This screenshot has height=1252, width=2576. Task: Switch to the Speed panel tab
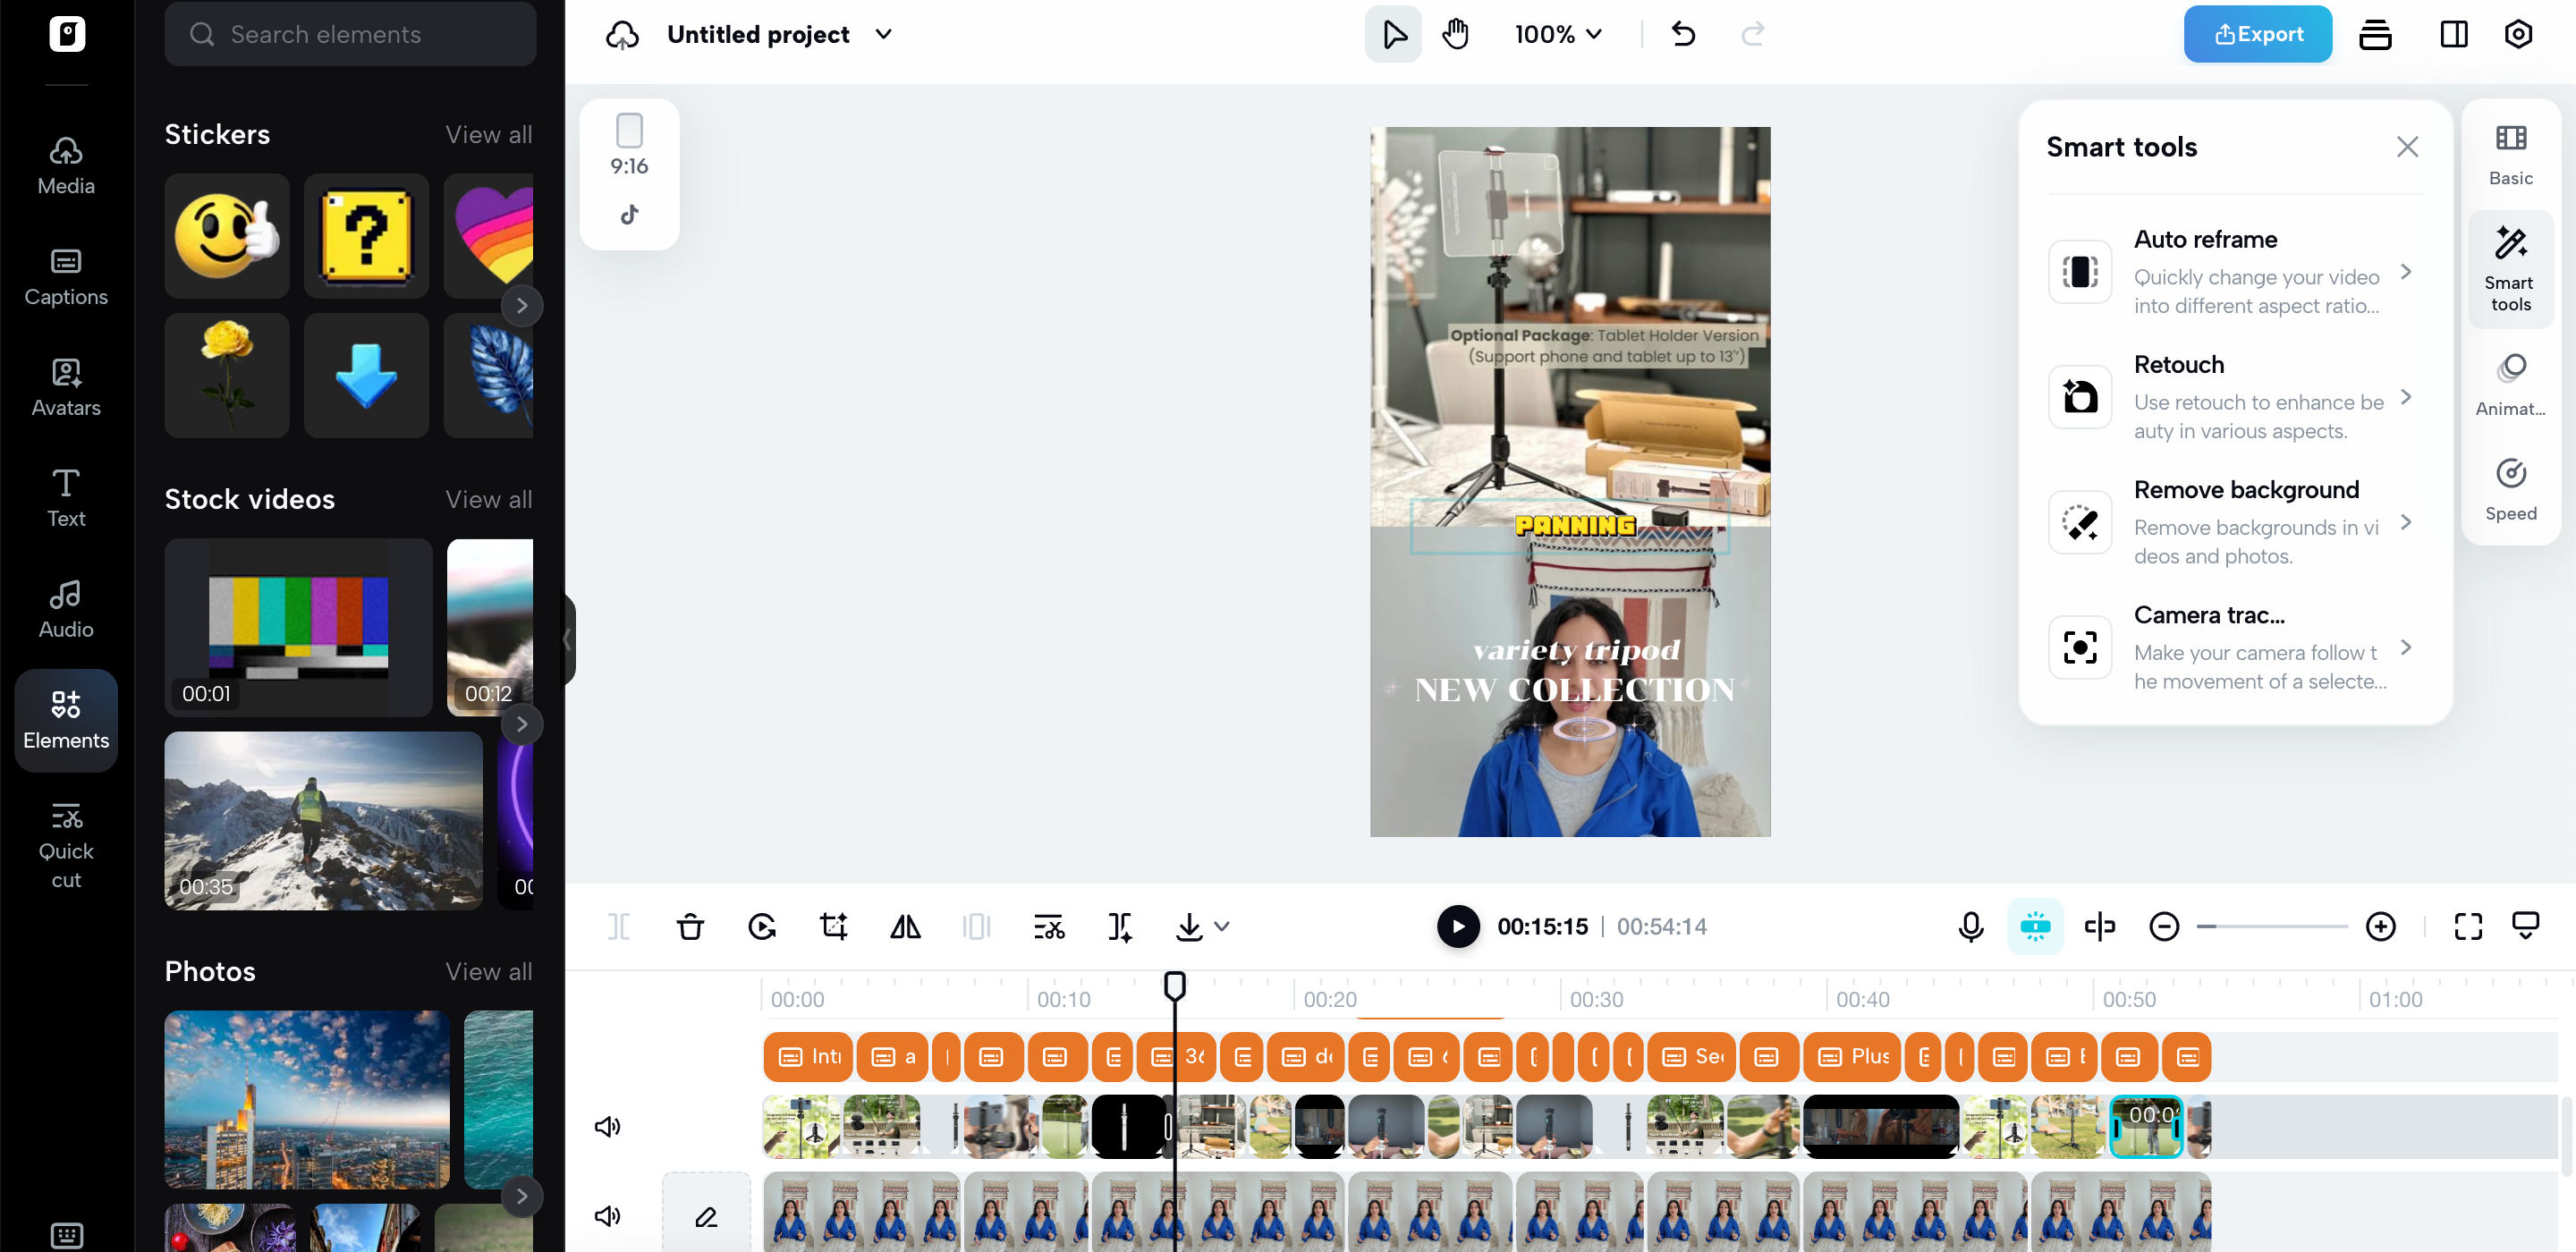(x=2510, y=489)
